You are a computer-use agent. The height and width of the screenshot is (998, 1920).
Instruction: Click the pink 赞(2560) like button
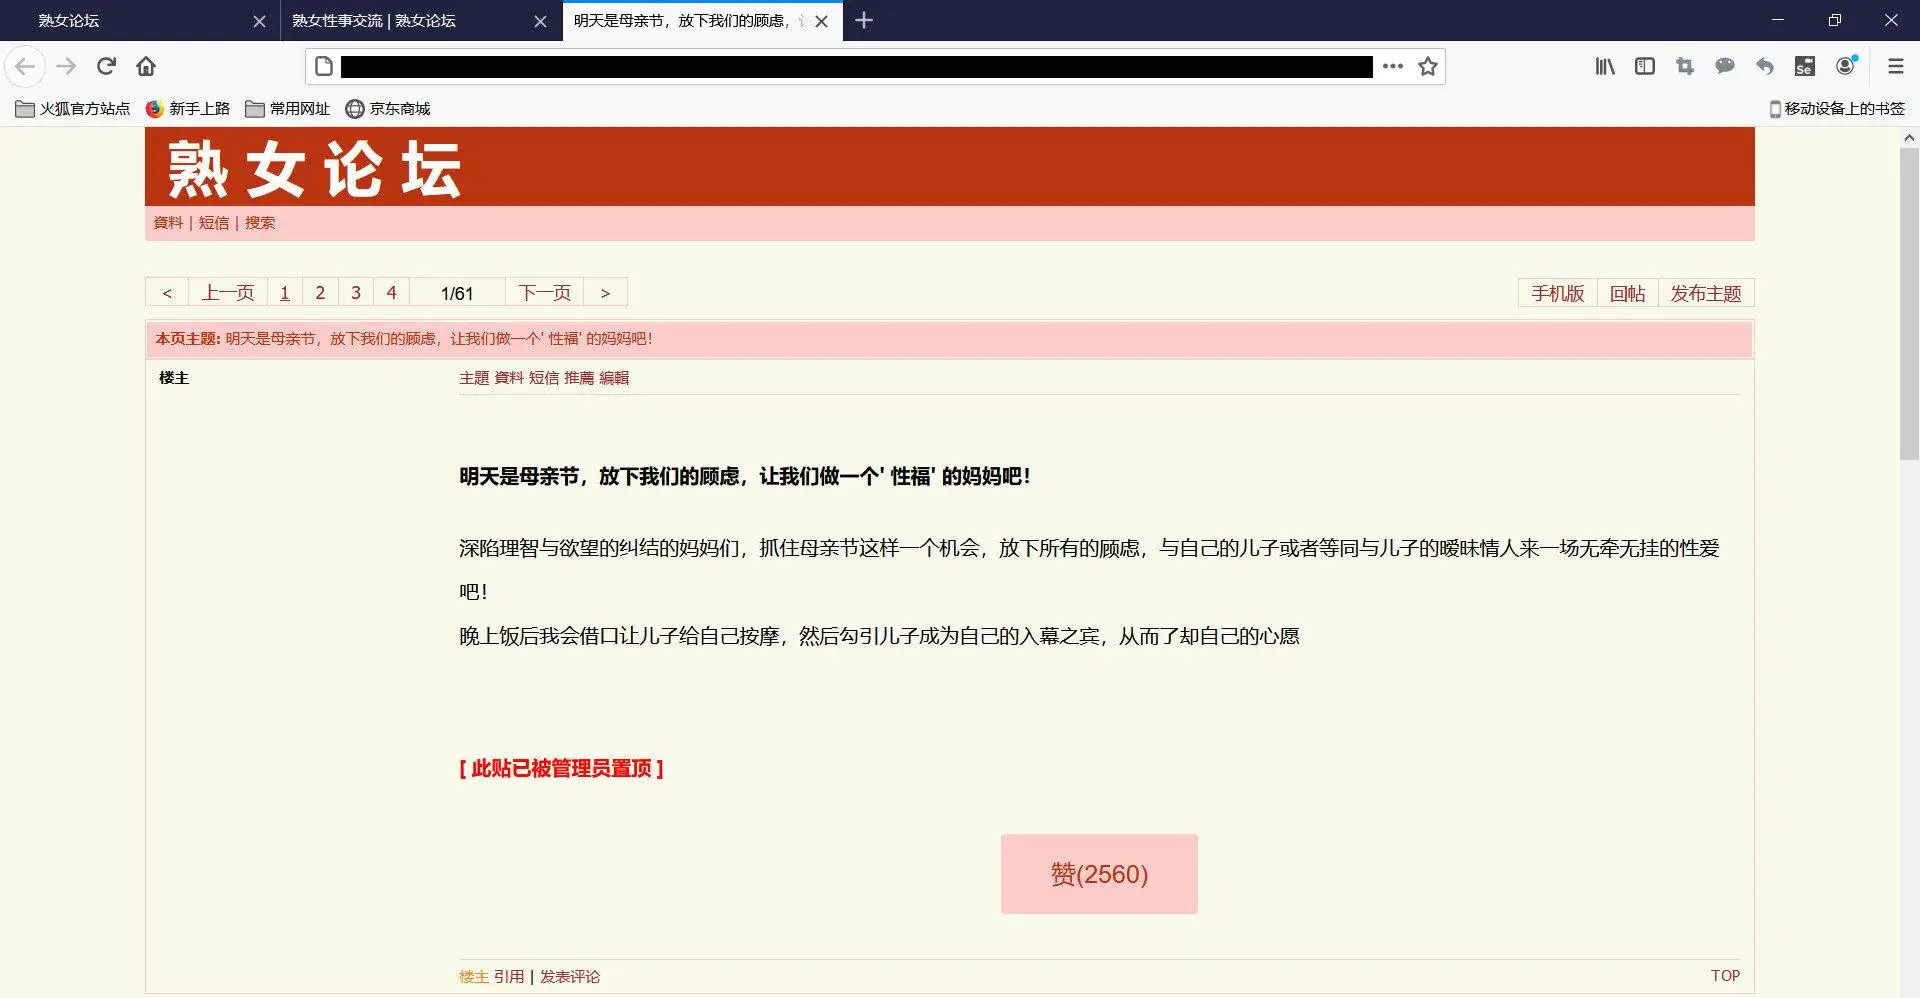[1098, 873]
